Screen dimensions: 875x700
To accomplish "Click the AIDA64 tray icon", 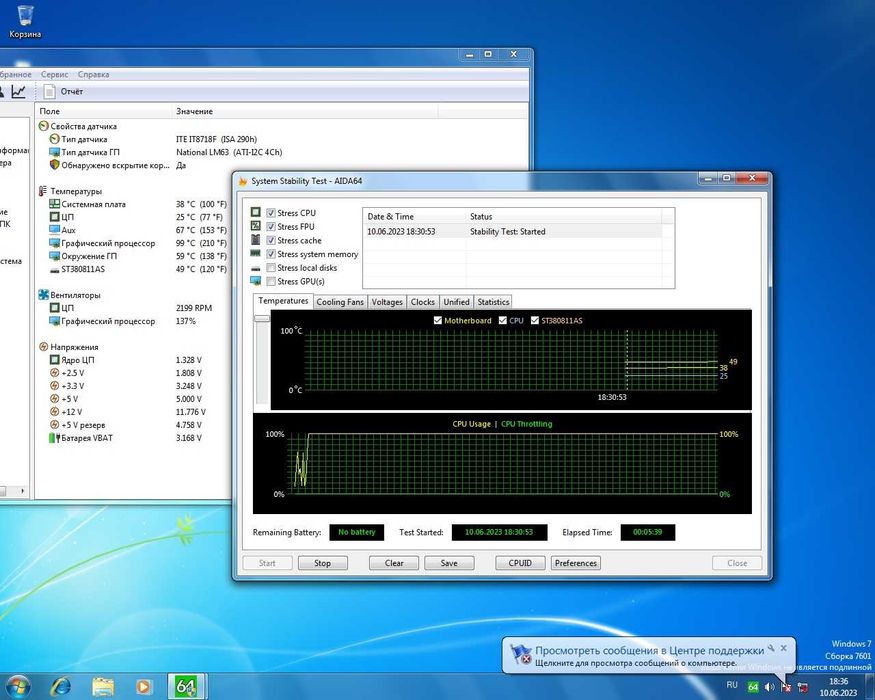I will [x=753, y=687].
